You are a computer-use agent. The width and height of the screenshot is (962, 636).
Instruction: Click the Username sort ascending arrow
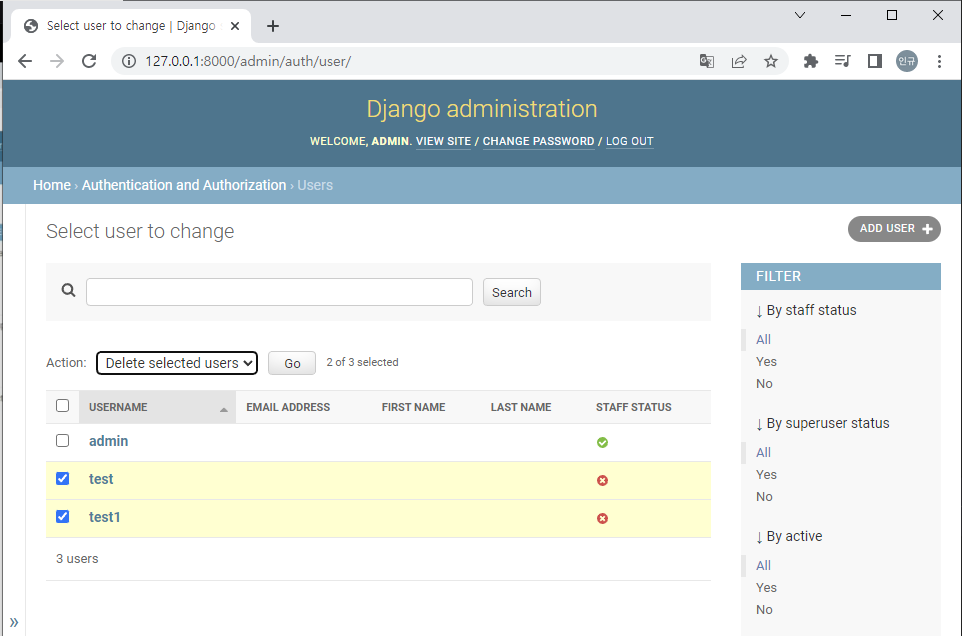click(224, 409)
